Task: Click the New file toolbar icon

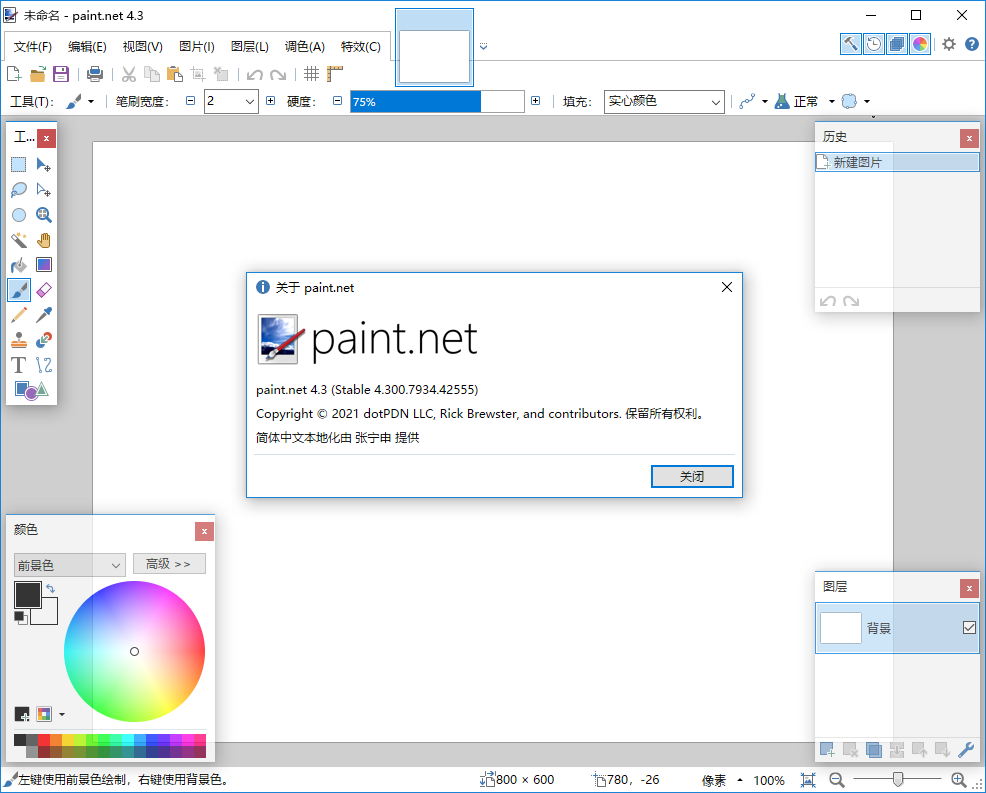Action: (14, 74)
